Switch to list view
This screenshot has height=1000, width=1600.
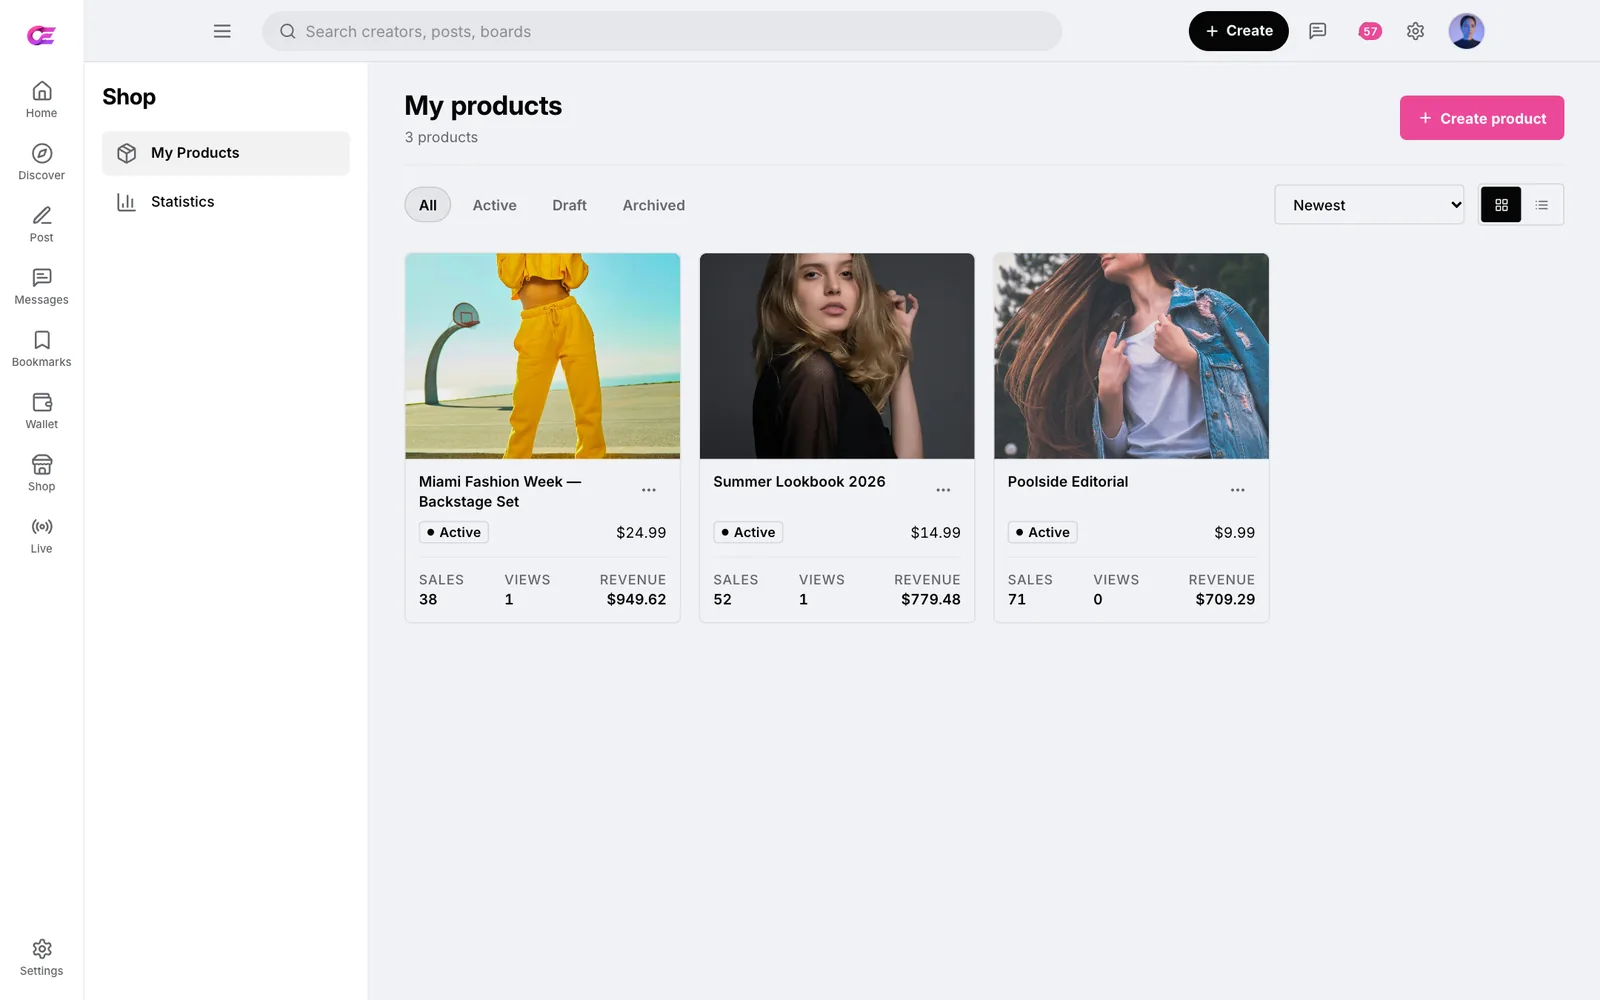1542,205
